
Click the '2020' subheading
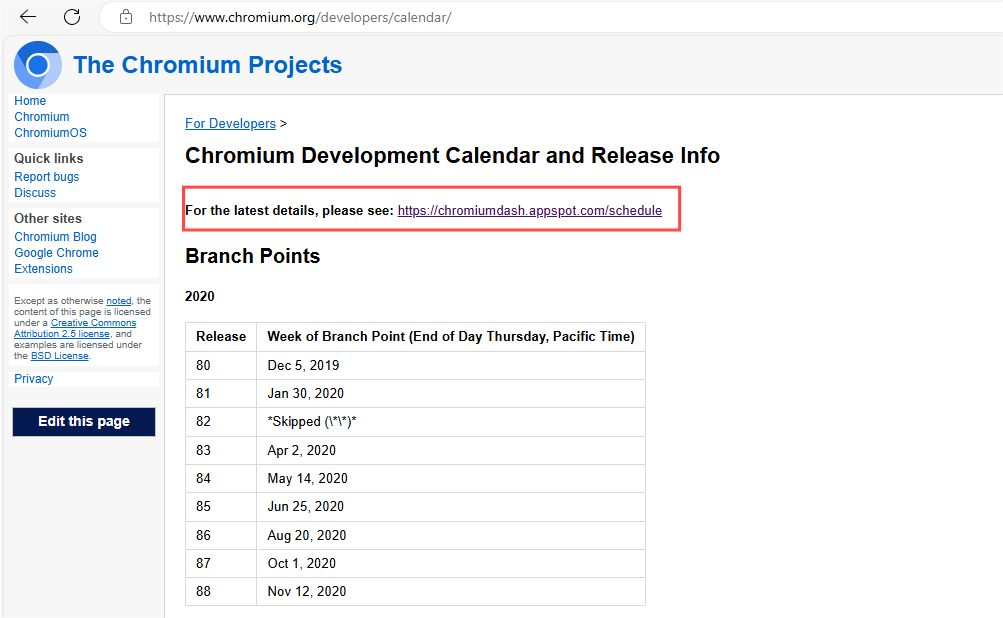pyautogui.click(x=200, y=296)
